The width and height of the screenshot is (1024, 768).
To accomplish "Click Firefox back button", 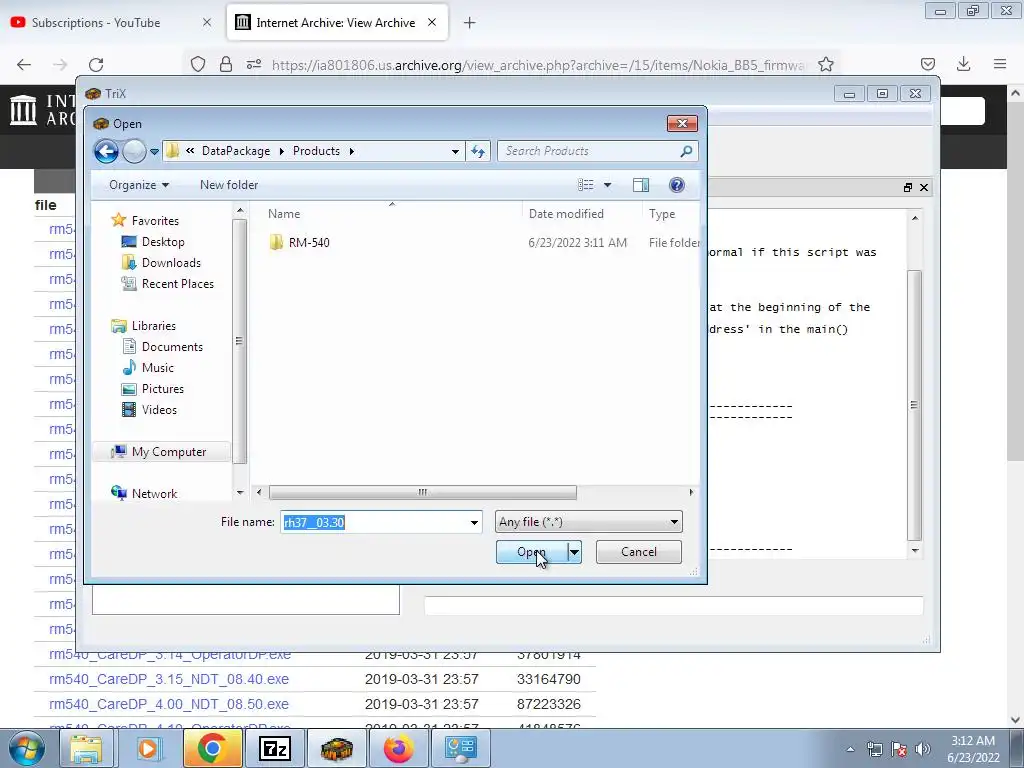I will [x=24, y=64].
